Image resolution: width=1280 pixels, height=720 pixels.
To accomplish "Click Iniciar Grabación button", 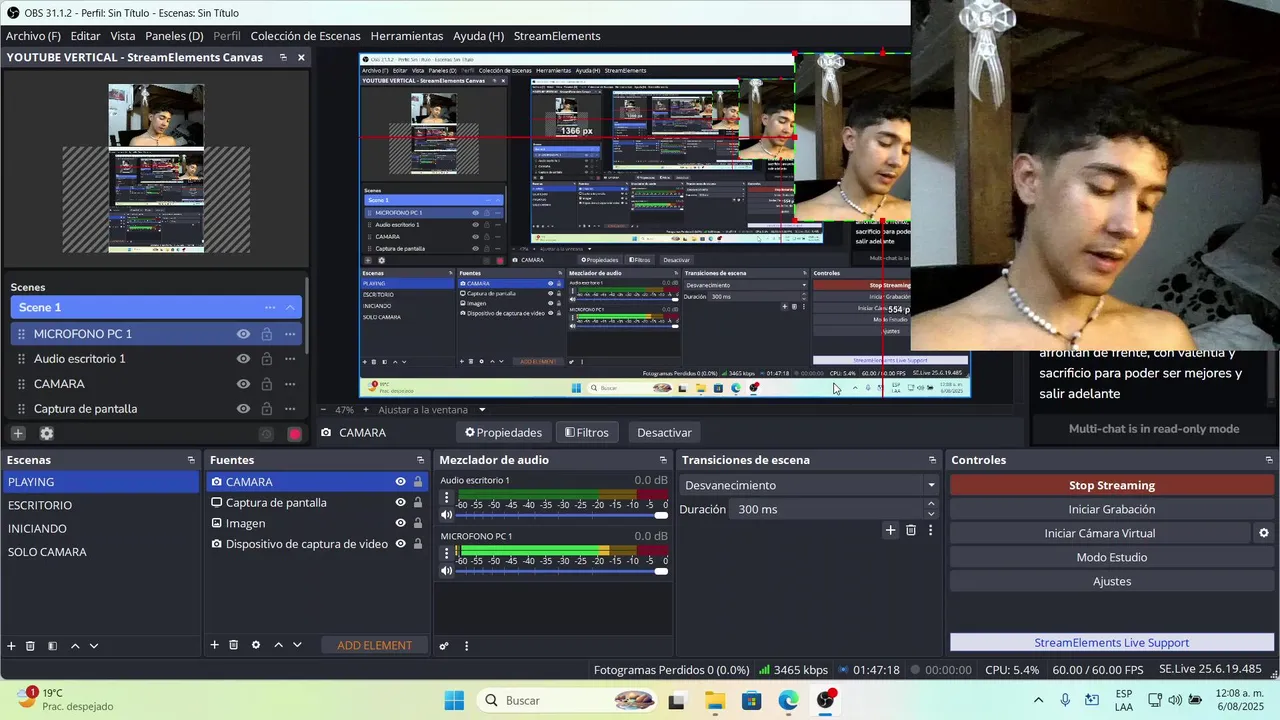I will [x=1111, y=509].
